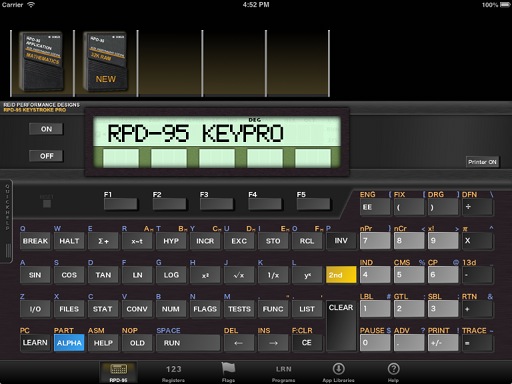Open the Programs LRN tab

point(283,373)
